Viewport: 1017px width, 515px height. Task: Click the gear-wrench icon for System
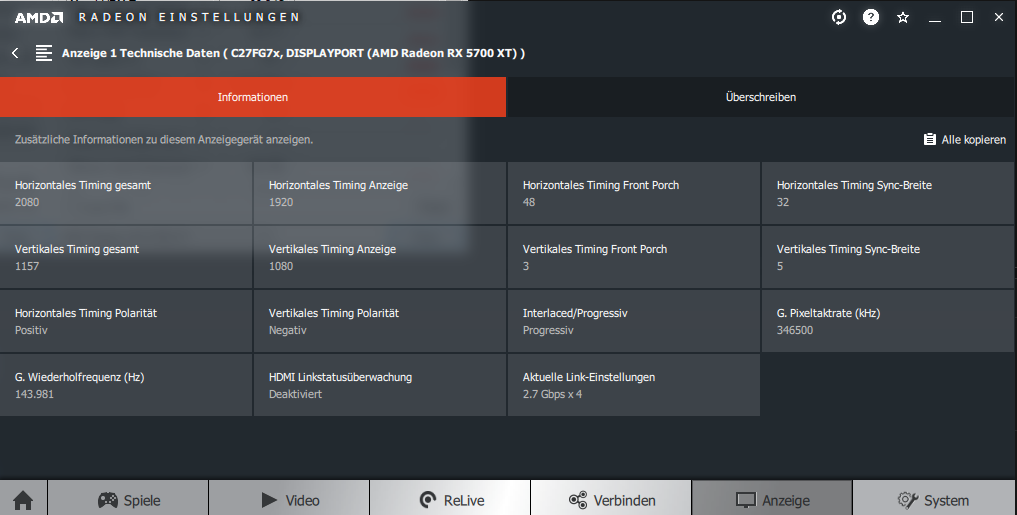907,500
